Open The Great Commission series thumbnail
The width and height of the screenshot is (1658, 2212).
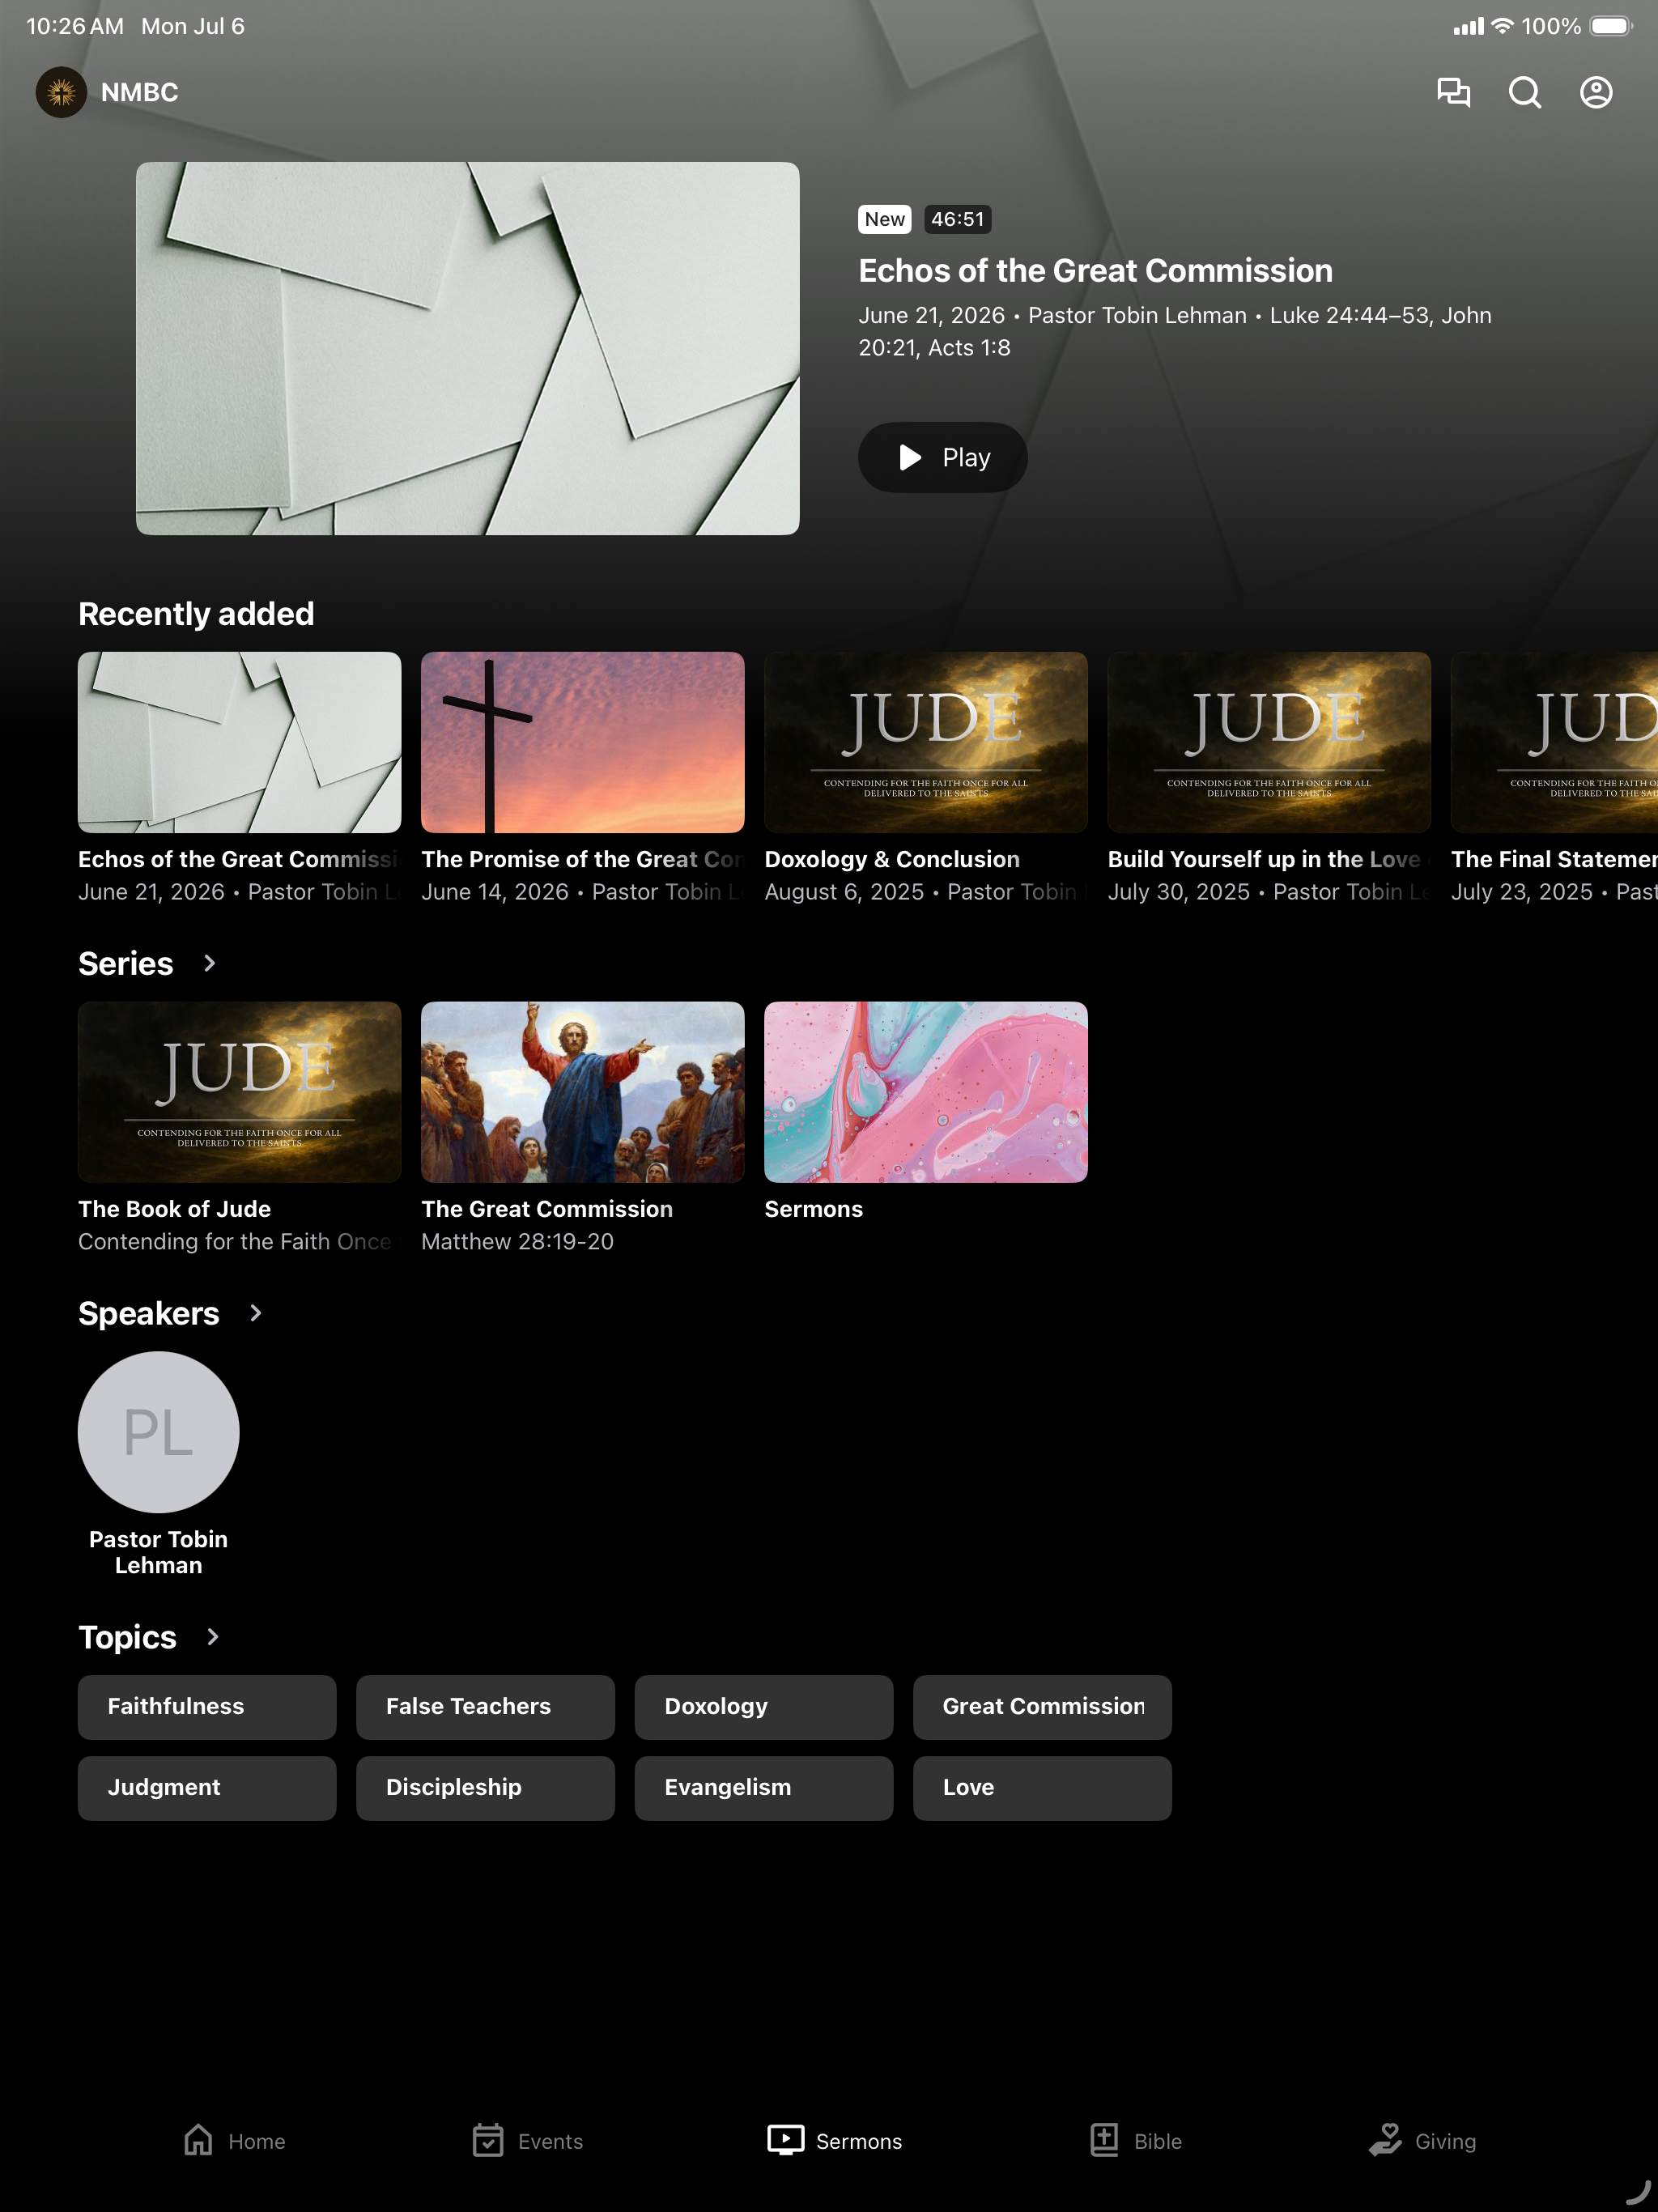click(x=582, y=1092)
